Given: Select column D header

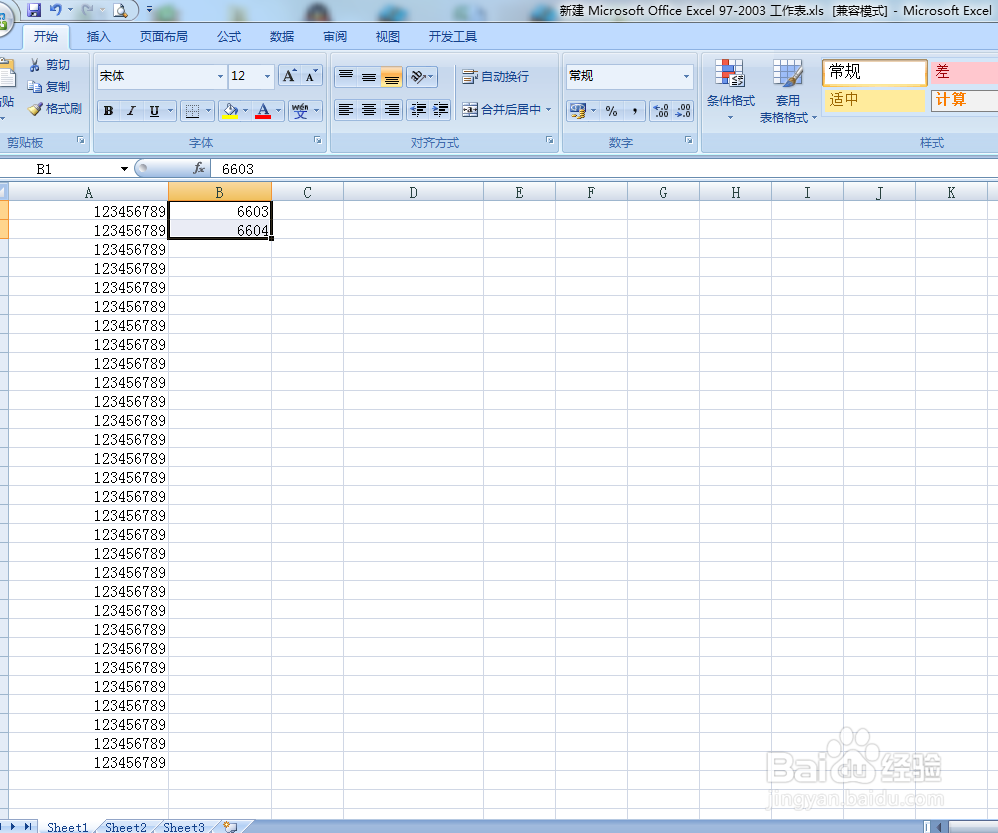Looking at the screenshot, I should pos(413,192).
